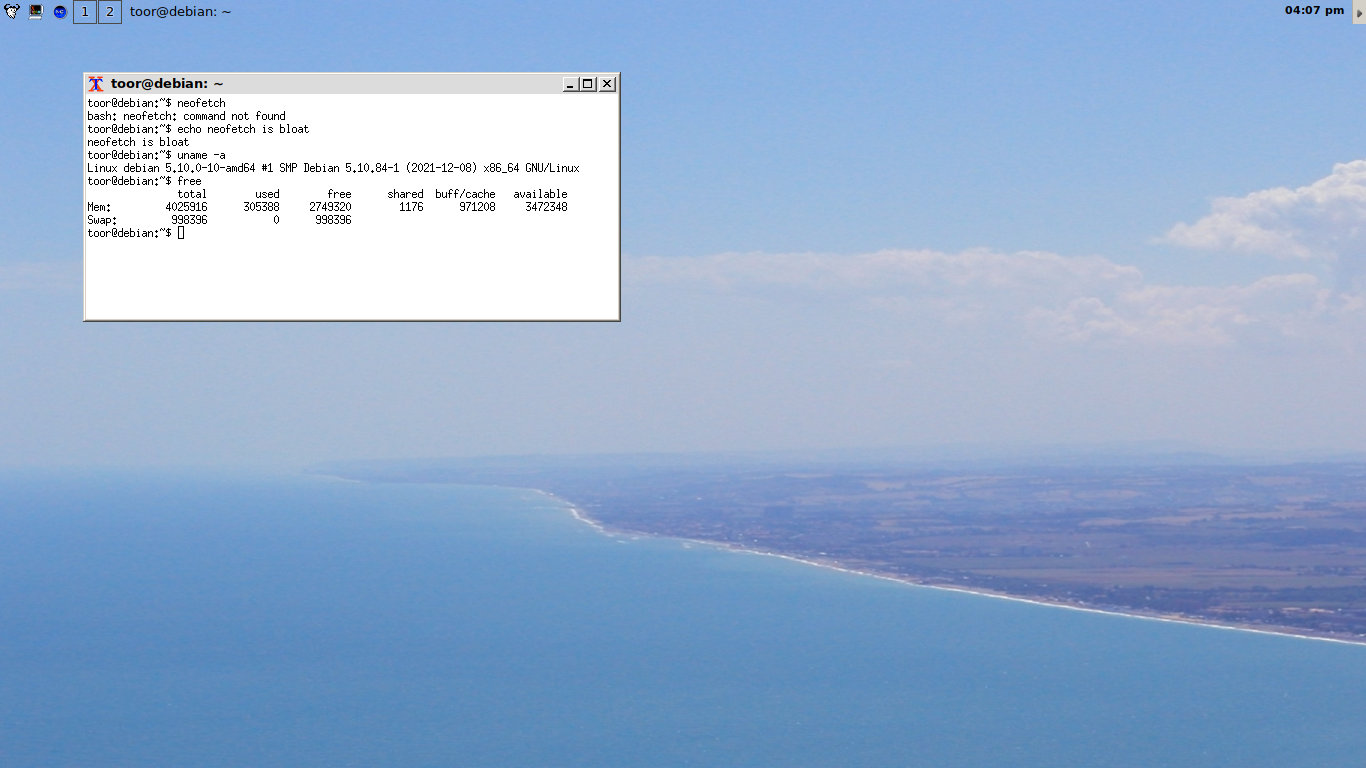Click the round blue NC launcher icon
1366x768 pixels.
click(60, 12)
